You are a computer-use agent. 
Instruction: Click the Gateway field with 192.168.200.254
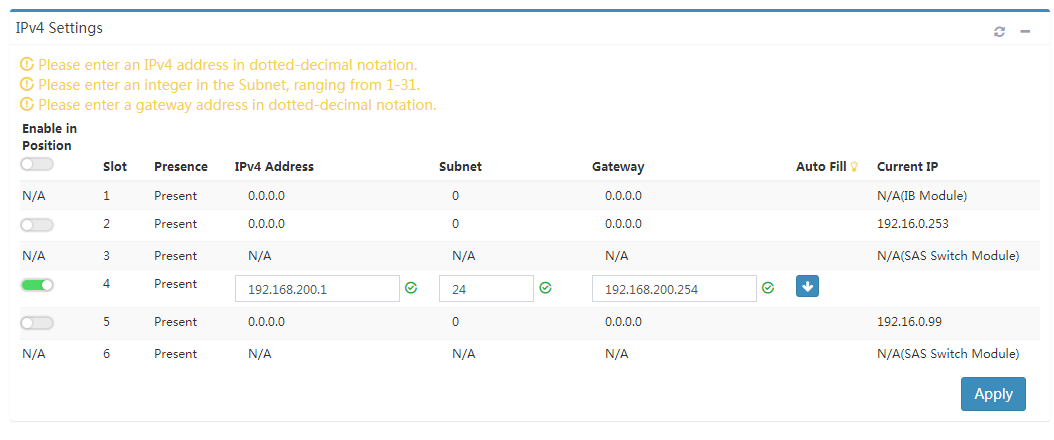(674, 289)
